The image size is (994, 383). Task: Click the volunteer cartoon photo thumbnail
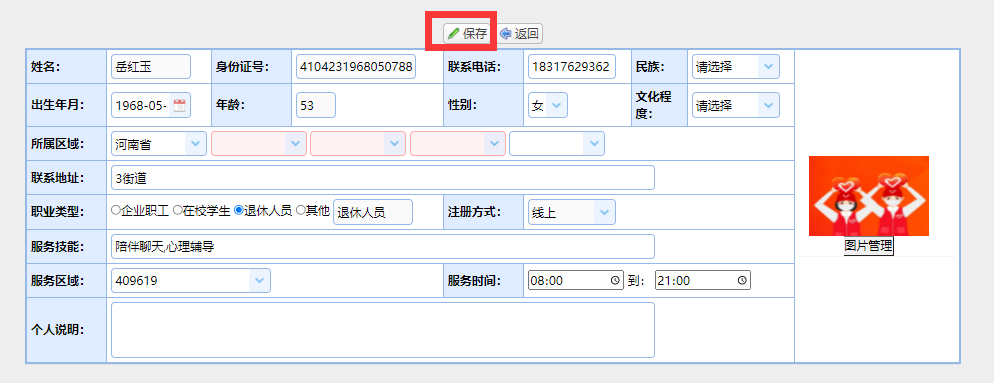pyautogui.click(x=868, y=196)
